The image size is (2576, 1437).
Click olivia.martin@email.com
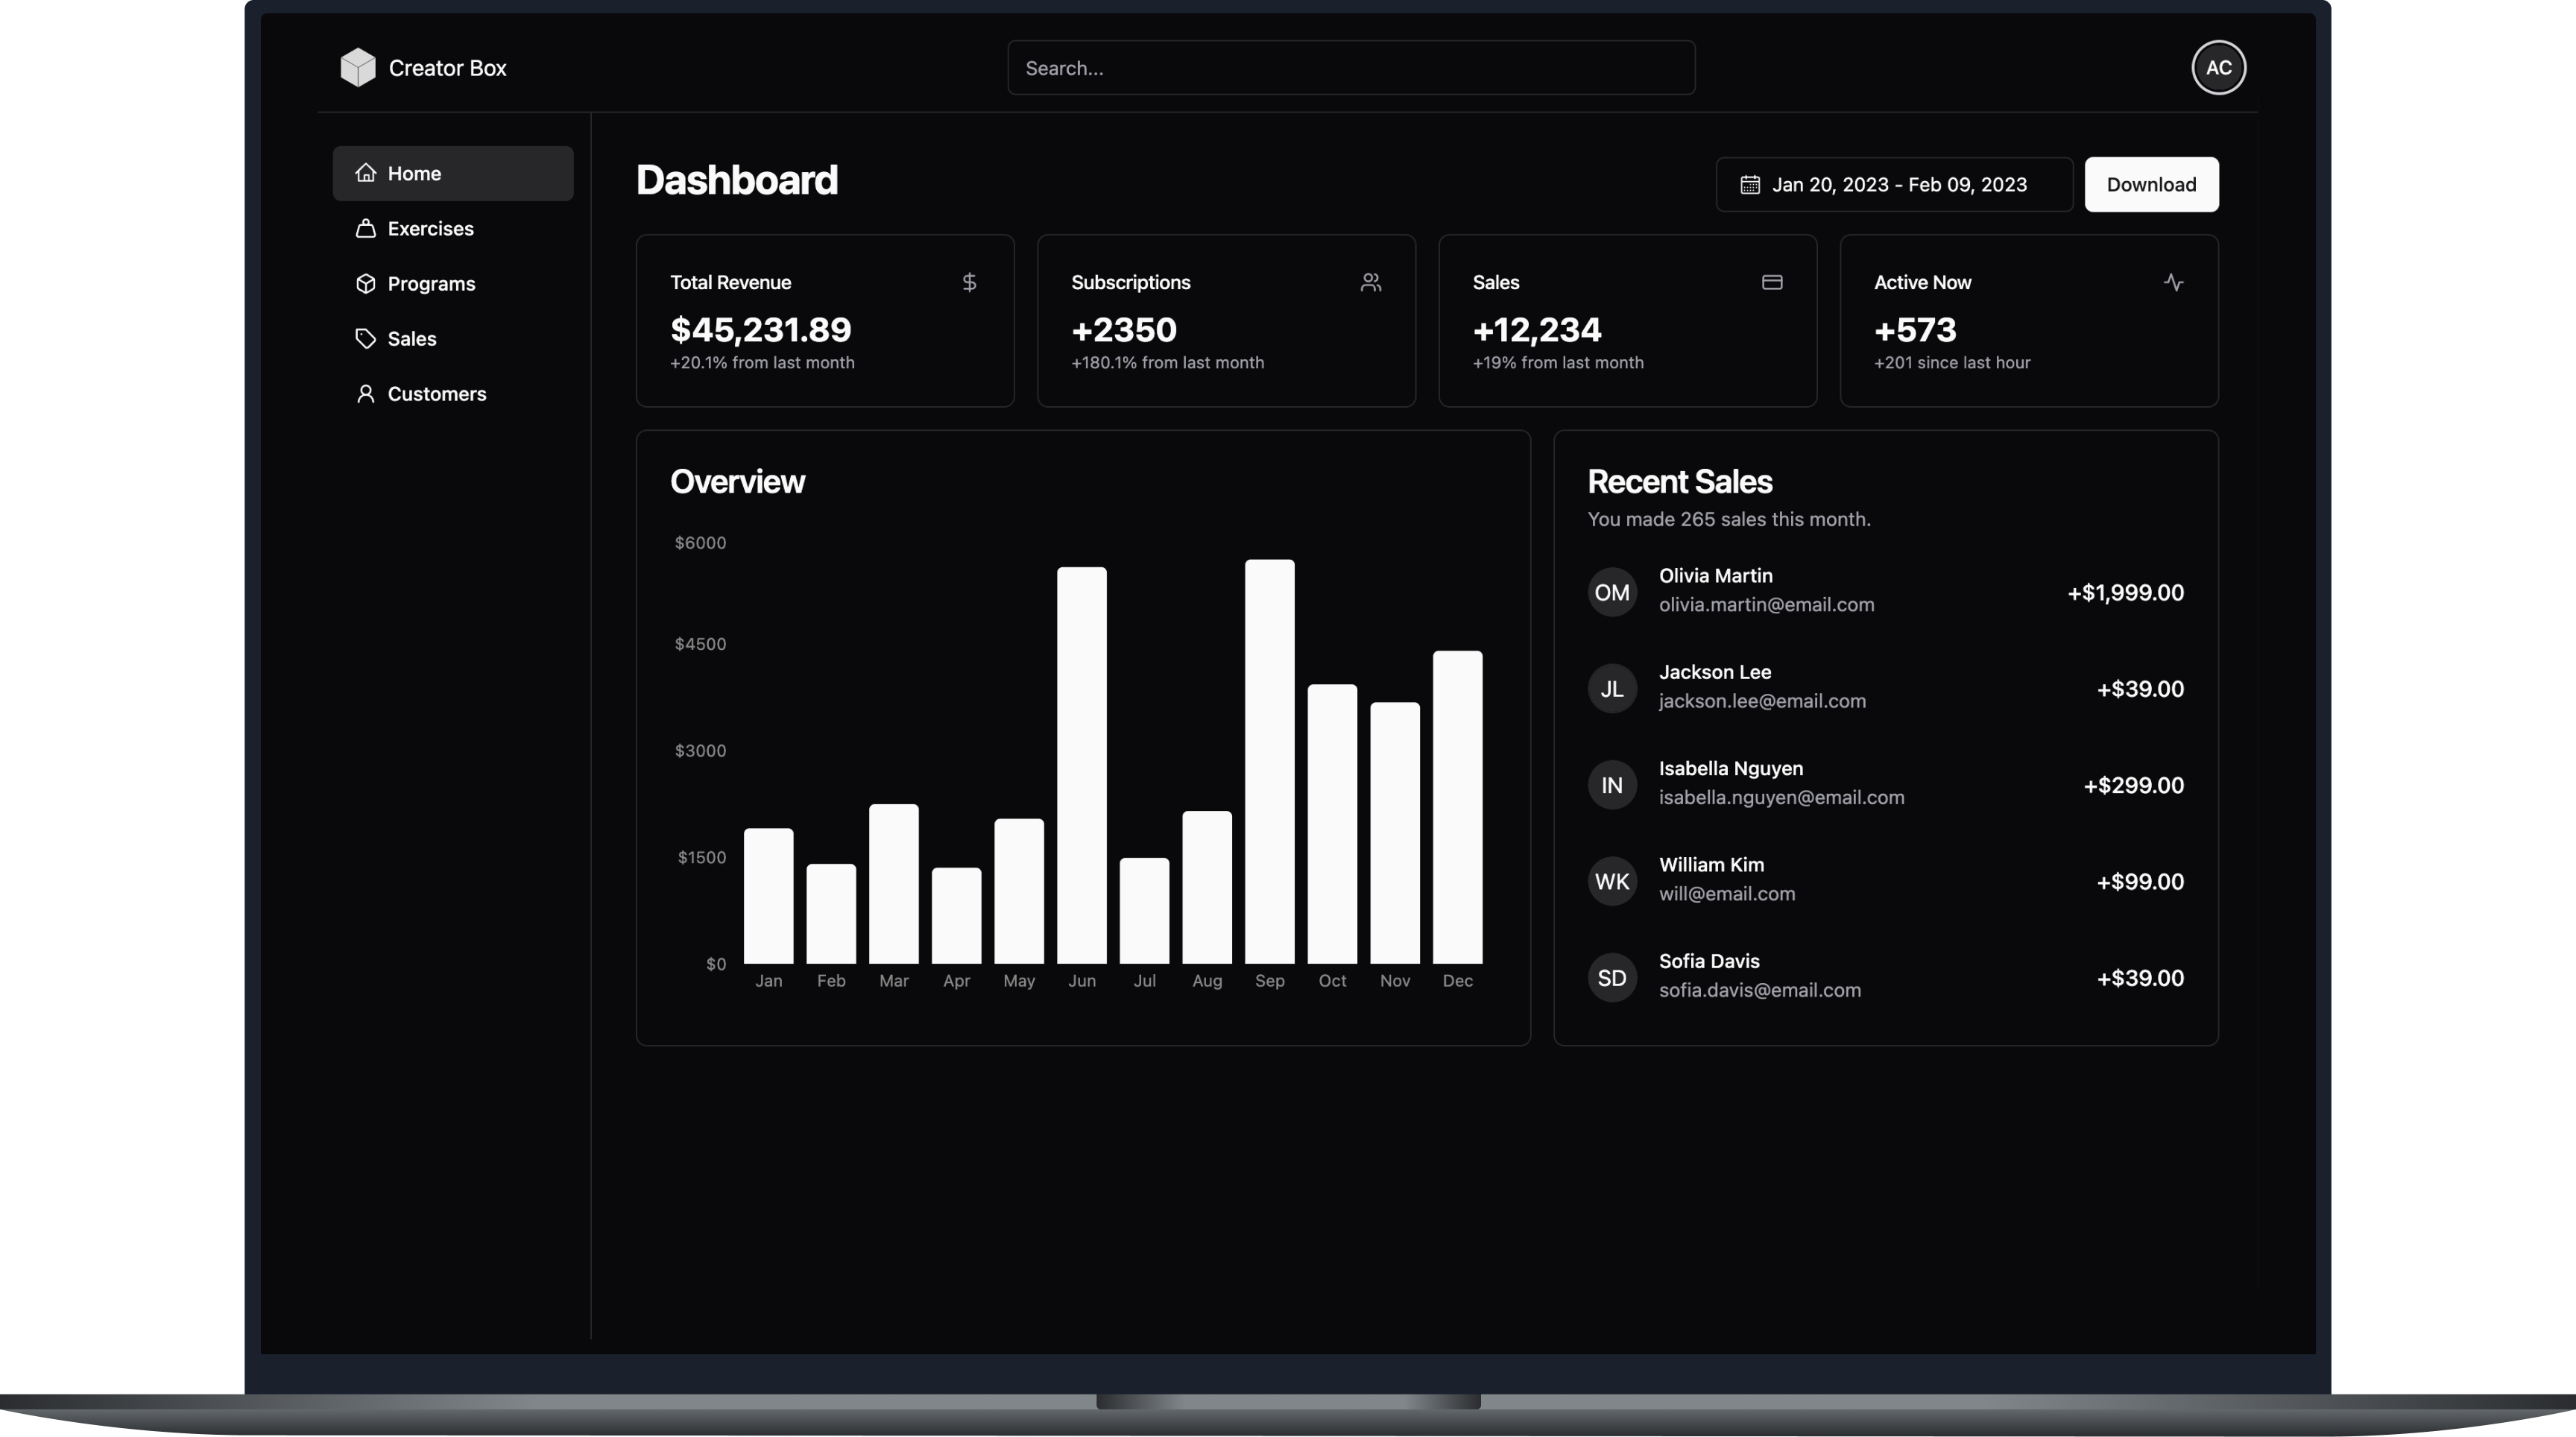click(1766, 605)
